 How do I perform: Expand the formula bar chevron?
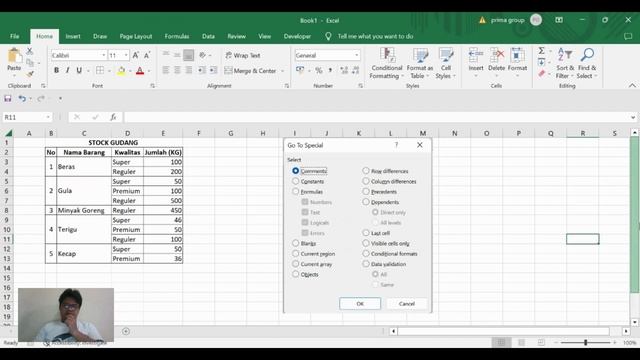click(633, 117)
